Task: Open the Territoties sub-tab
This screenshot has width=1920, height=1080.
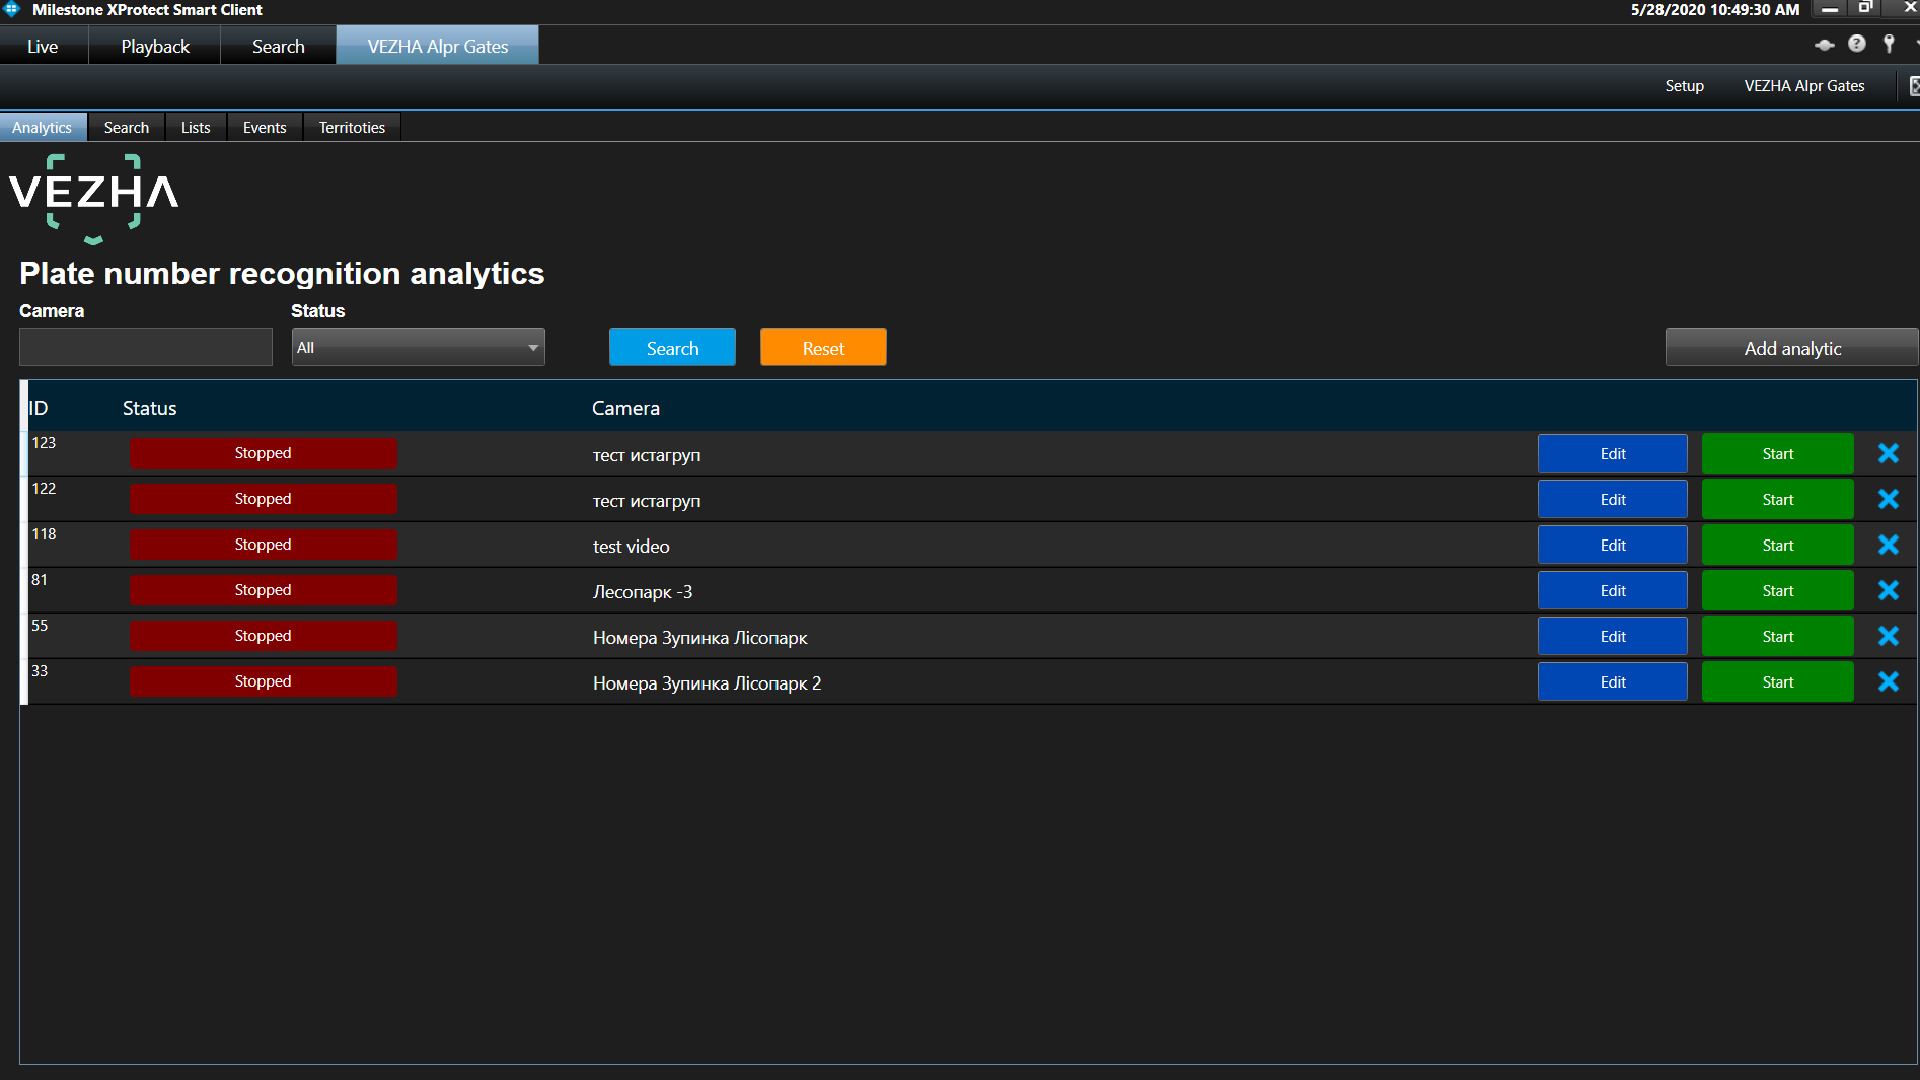Action: (351, 127)
